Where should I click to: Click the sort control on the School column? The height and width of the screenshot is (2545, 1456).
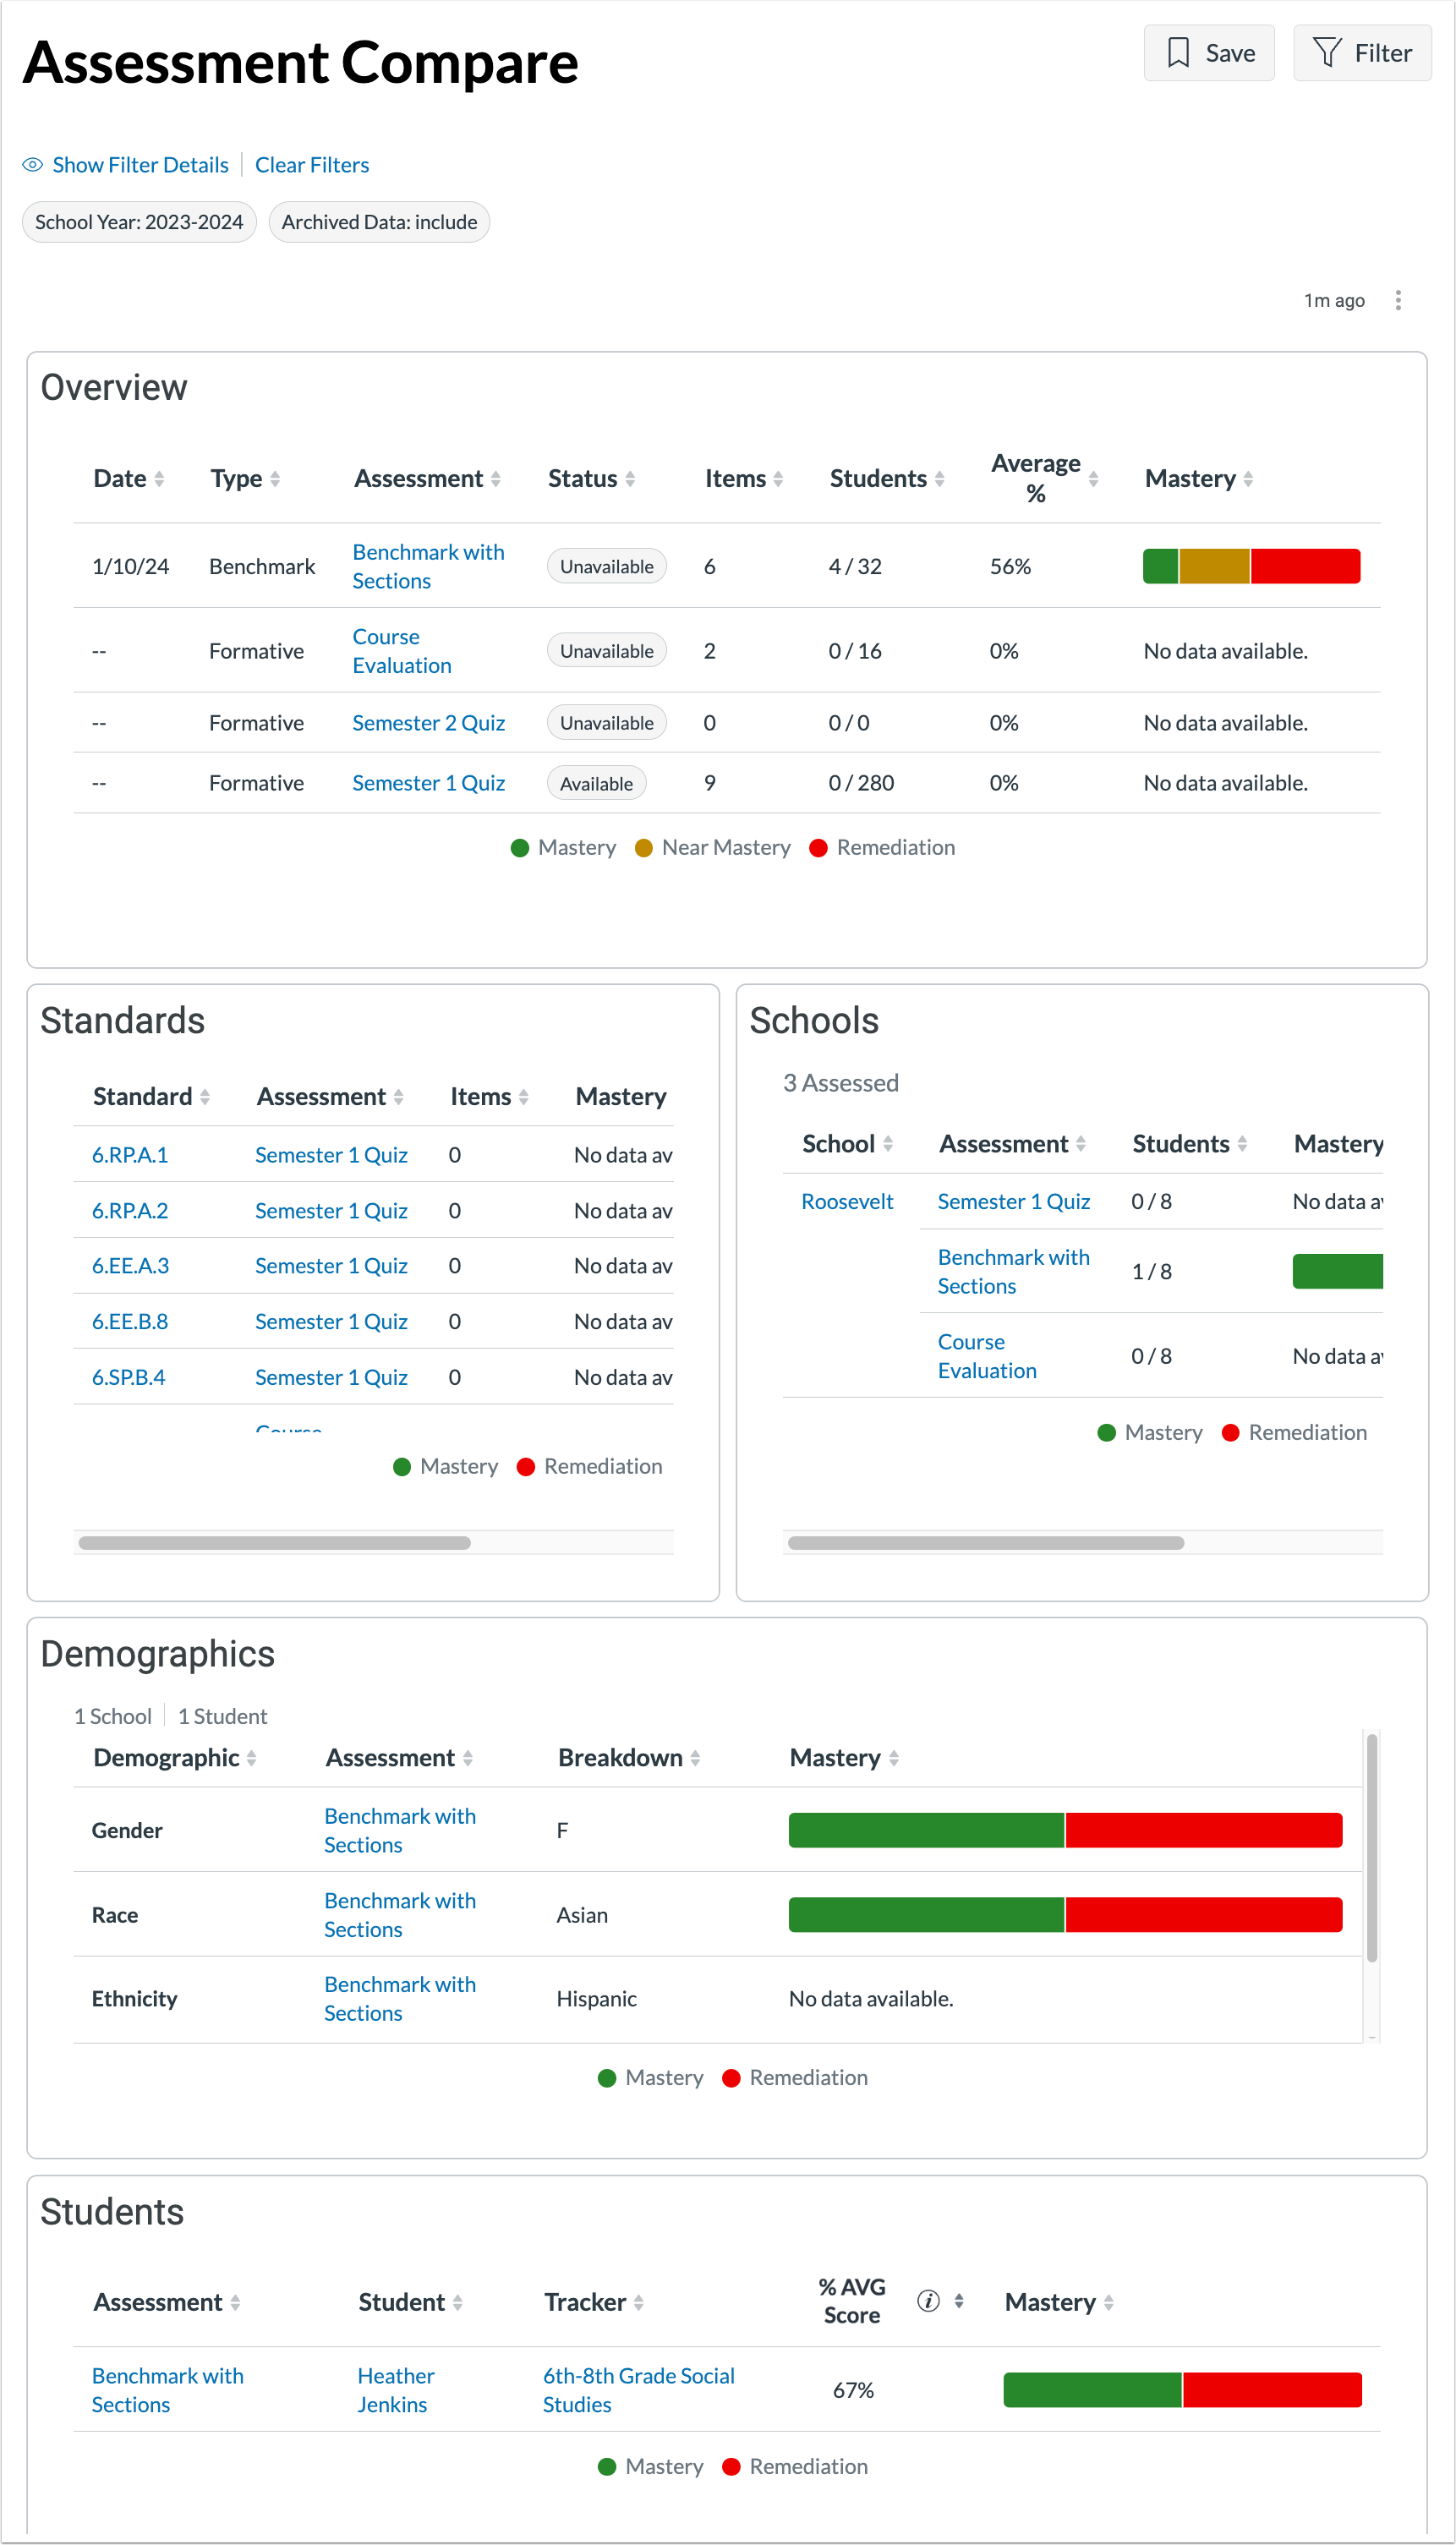point(888,1144)
